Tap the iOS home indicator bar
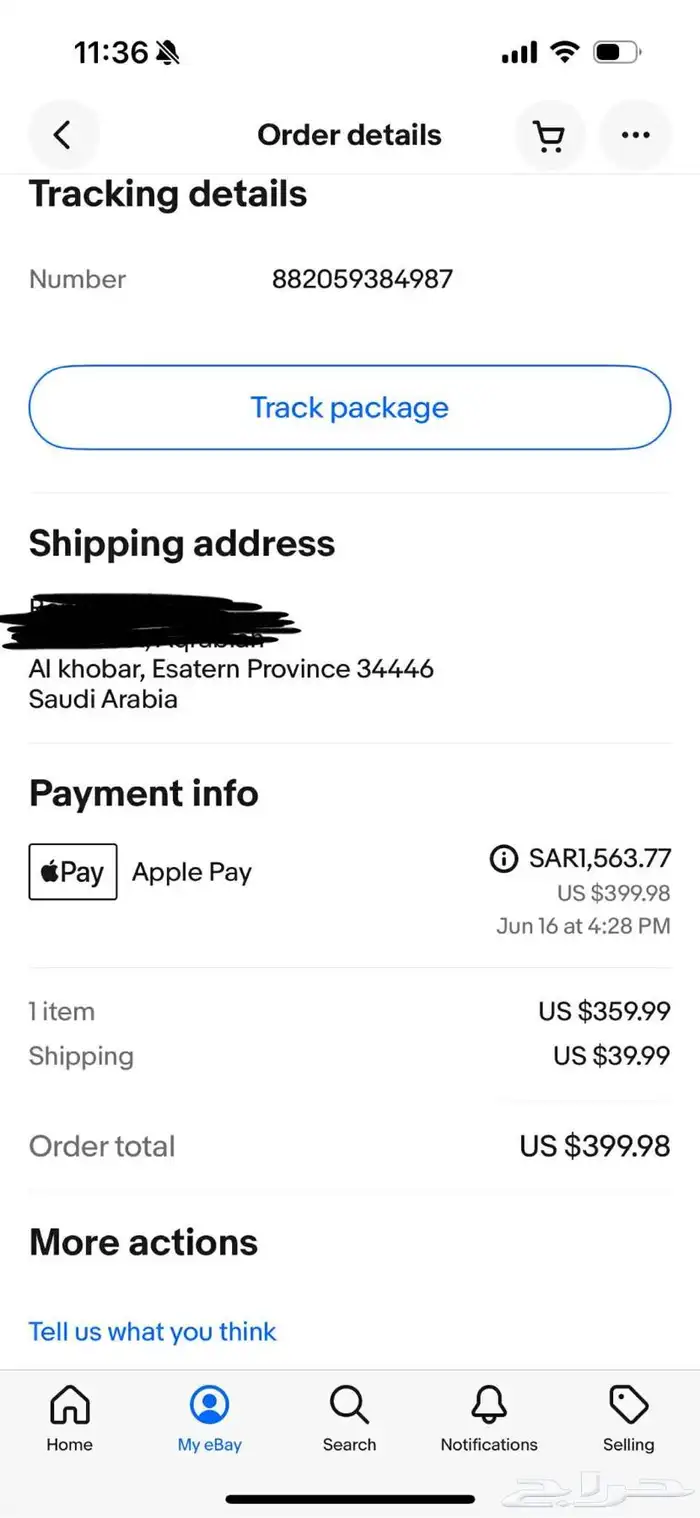The width and height of the screenshot is (700, 1518). tap(350, 1499)
